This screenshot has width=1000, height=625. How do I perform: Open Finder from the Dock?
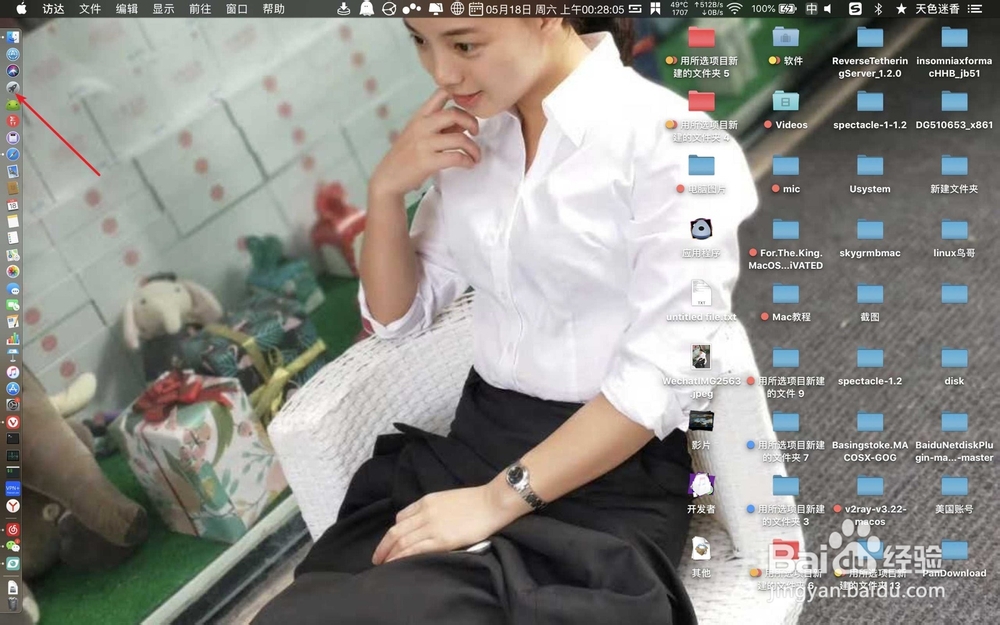pyautogui.click(x=12, y=38)
